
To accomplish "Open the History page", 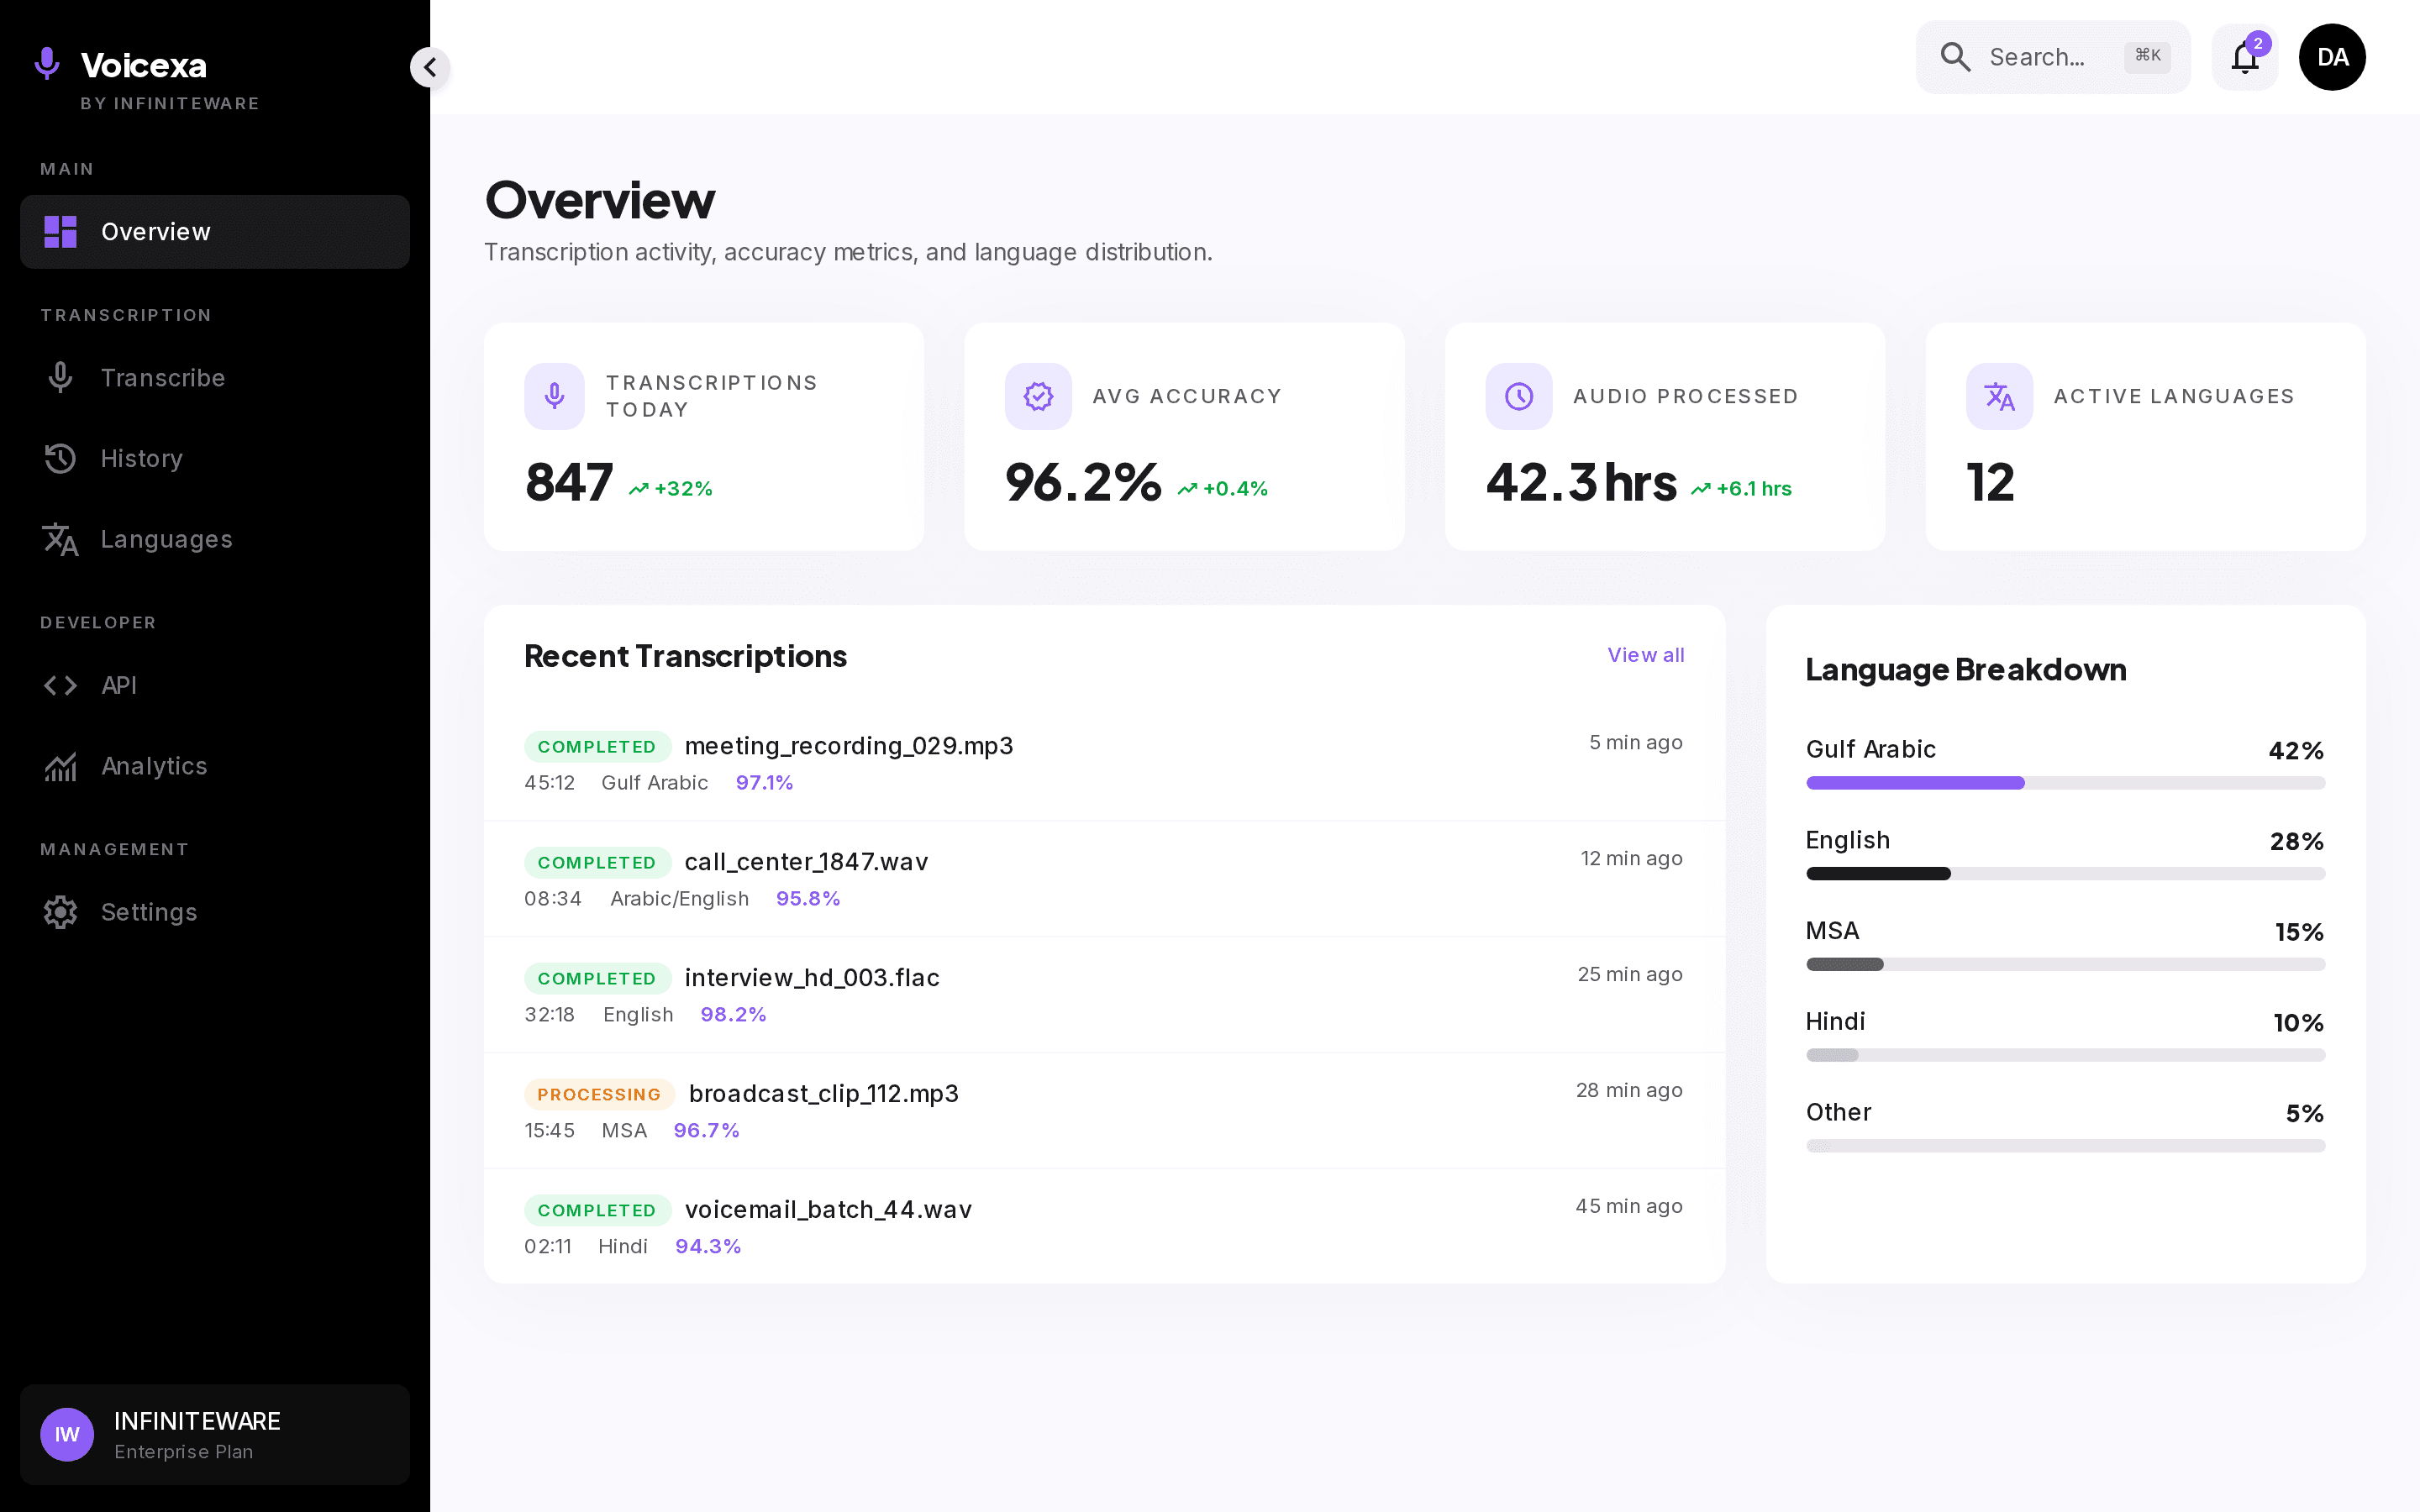I will tap(215, 458).
